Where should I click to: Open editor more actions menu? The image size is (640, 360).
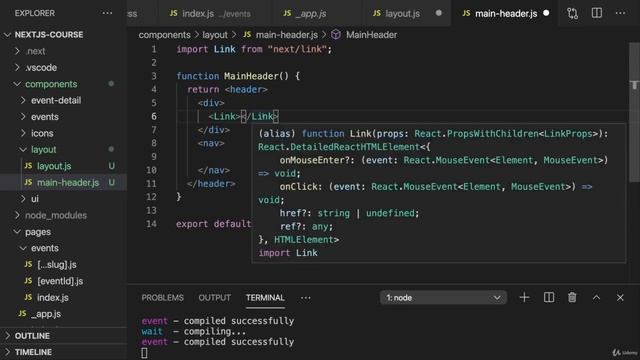(620, 13)
